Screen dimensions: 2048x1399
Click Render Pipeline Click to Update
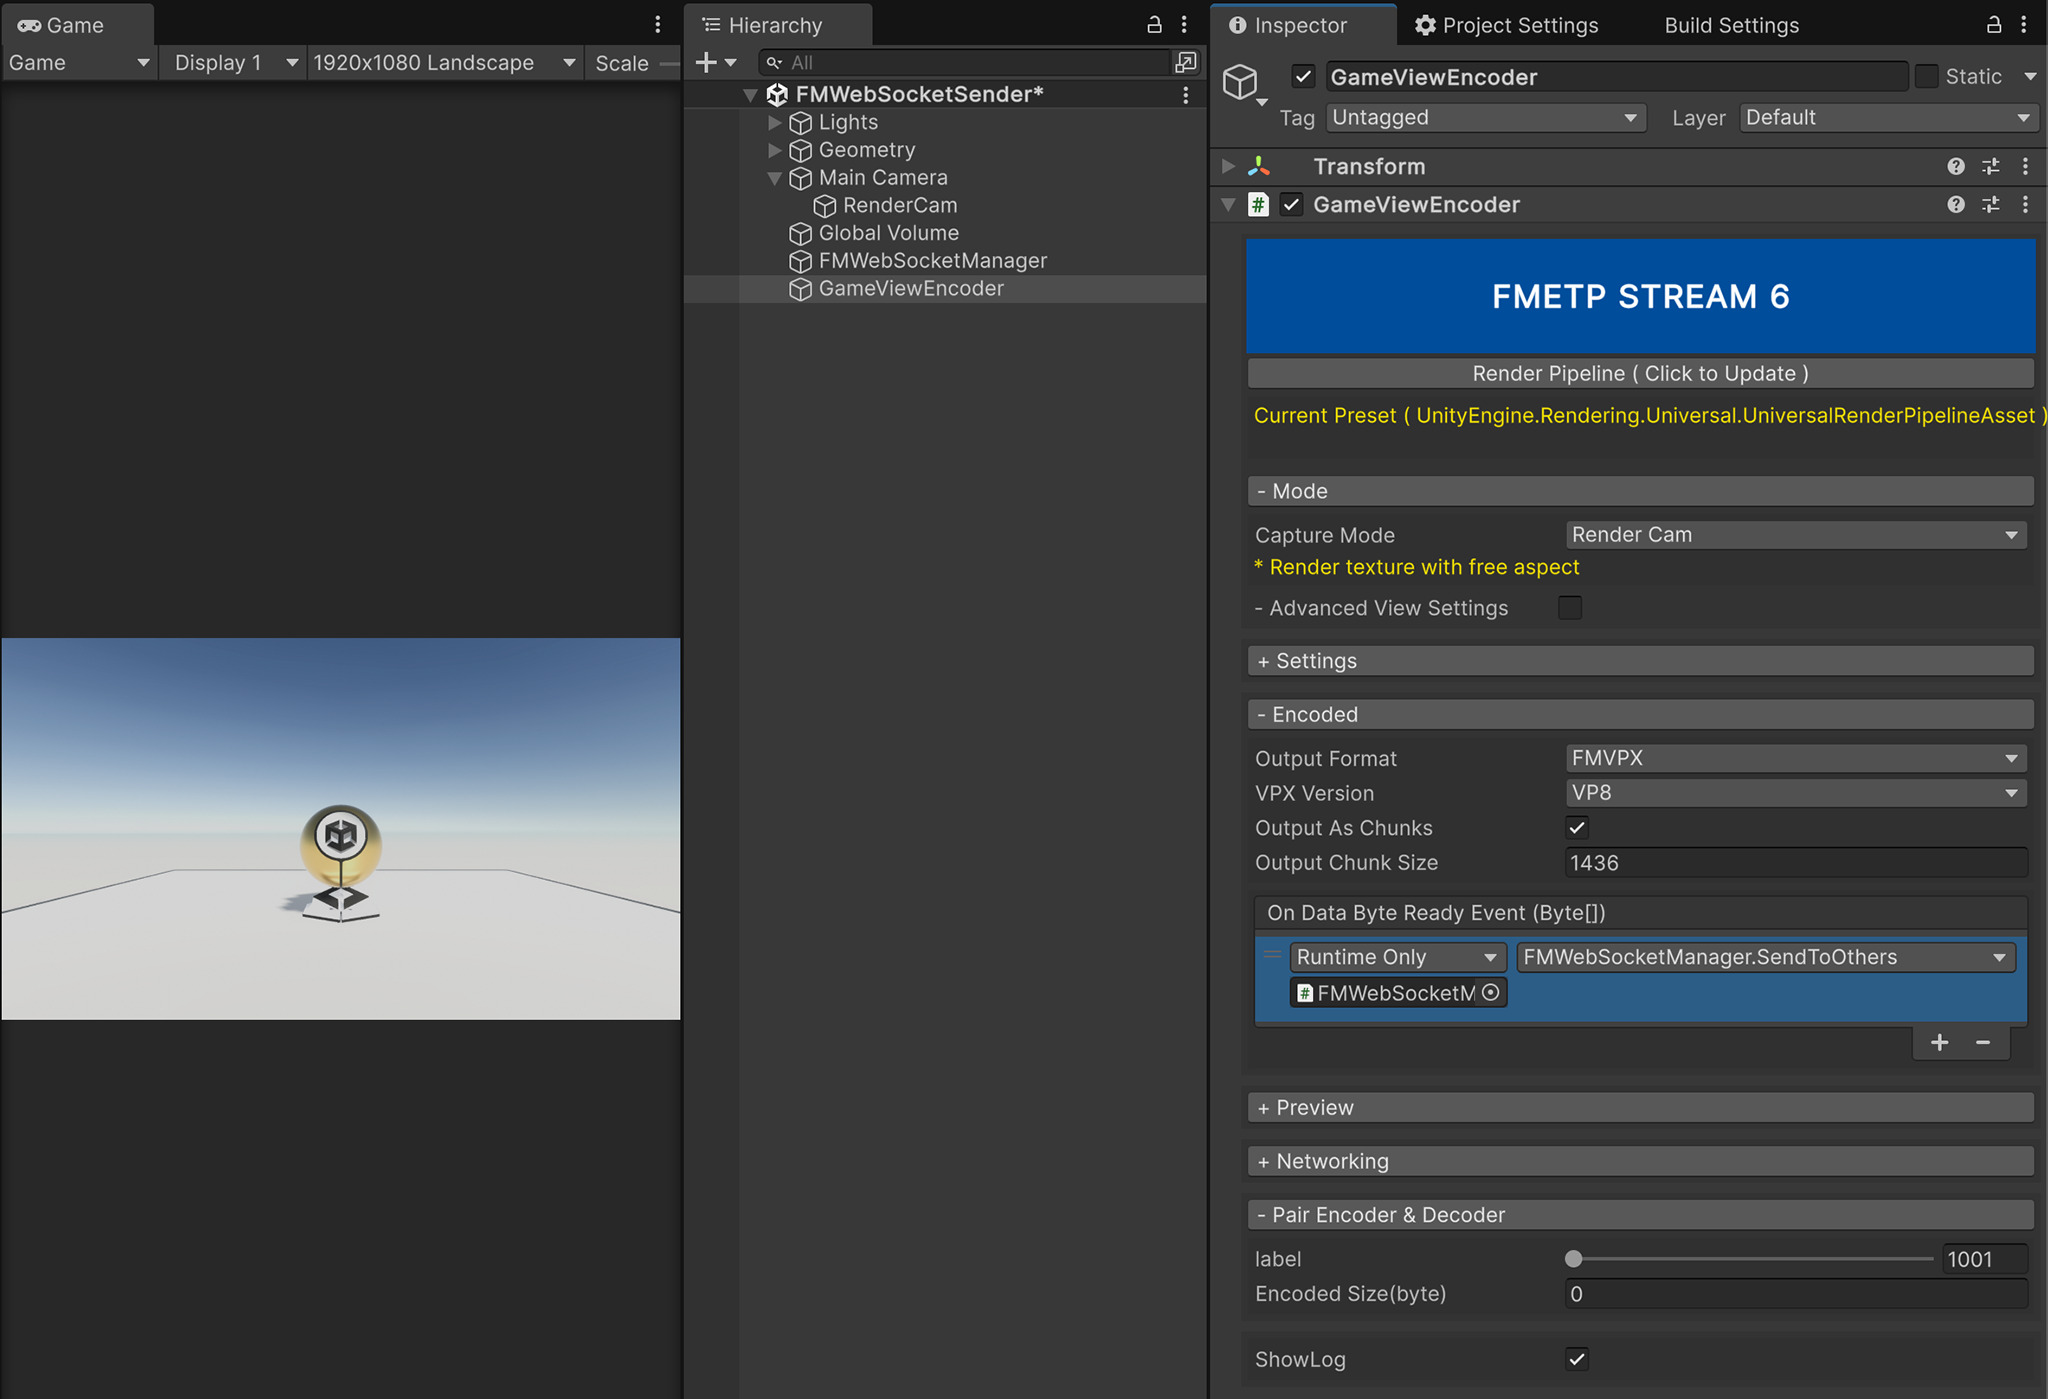pyautogui.click(x=1639, y=373)
